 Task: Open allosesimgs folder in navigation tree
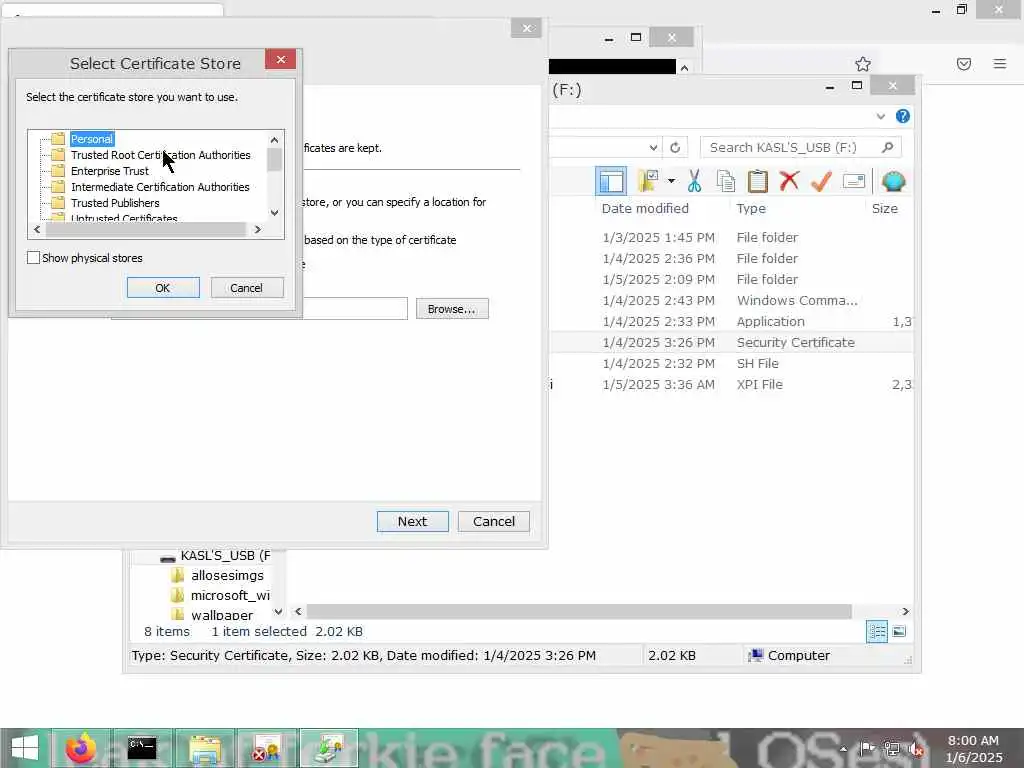[x=227, y=575]
